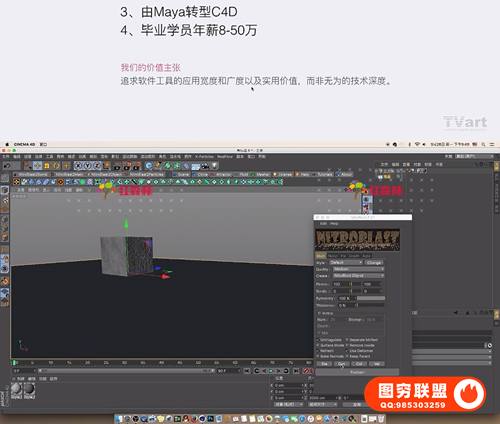Screen dimensions: 500x424
Task: Toggle the Keep Parent checkbox
Action: point(348,356)
